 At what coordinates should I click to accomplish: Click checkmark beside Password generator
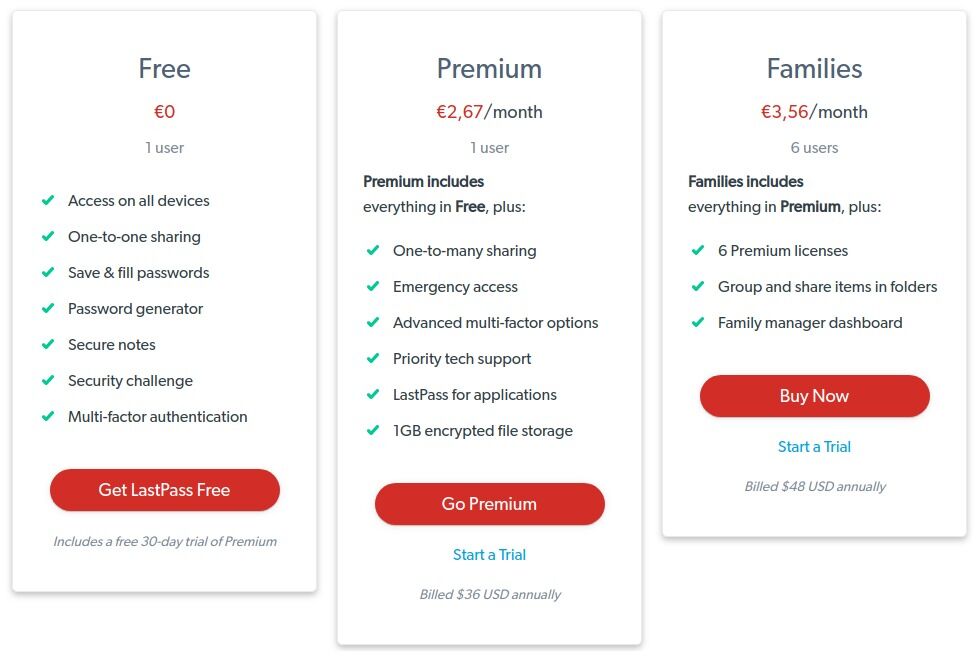coord(48,309)
